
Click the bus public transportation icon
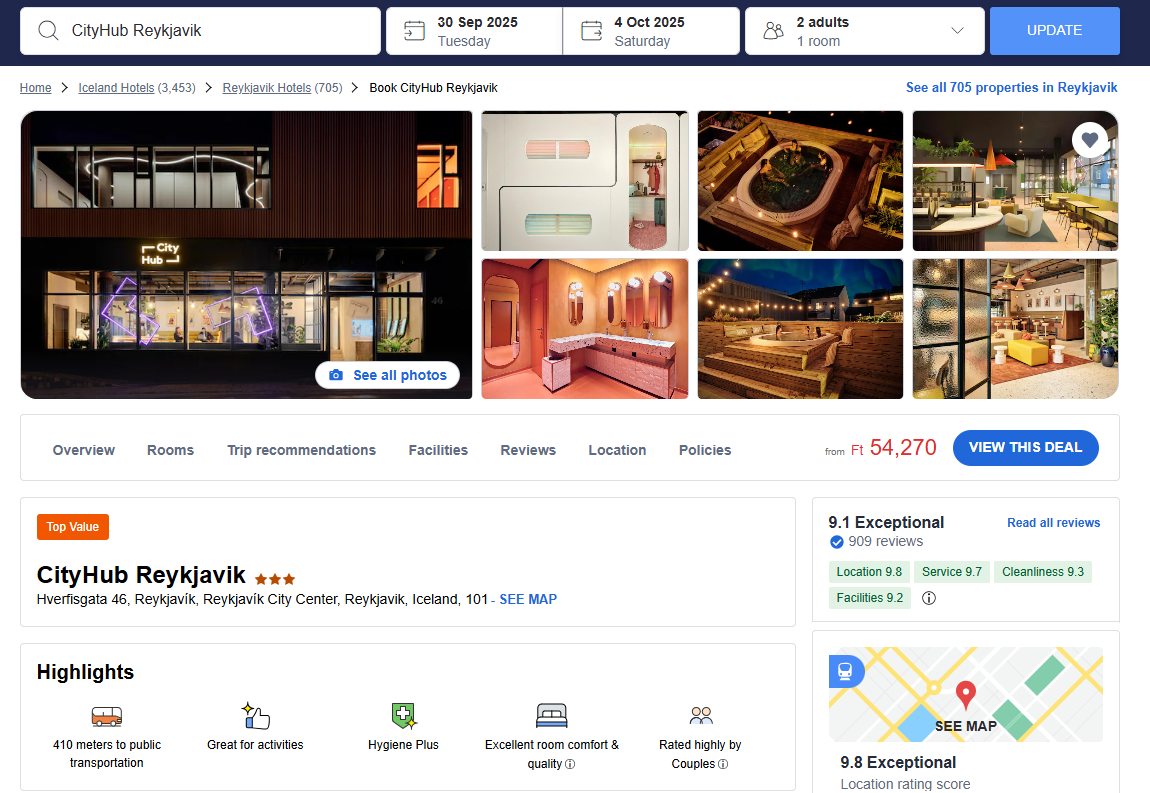click(107, 716)
